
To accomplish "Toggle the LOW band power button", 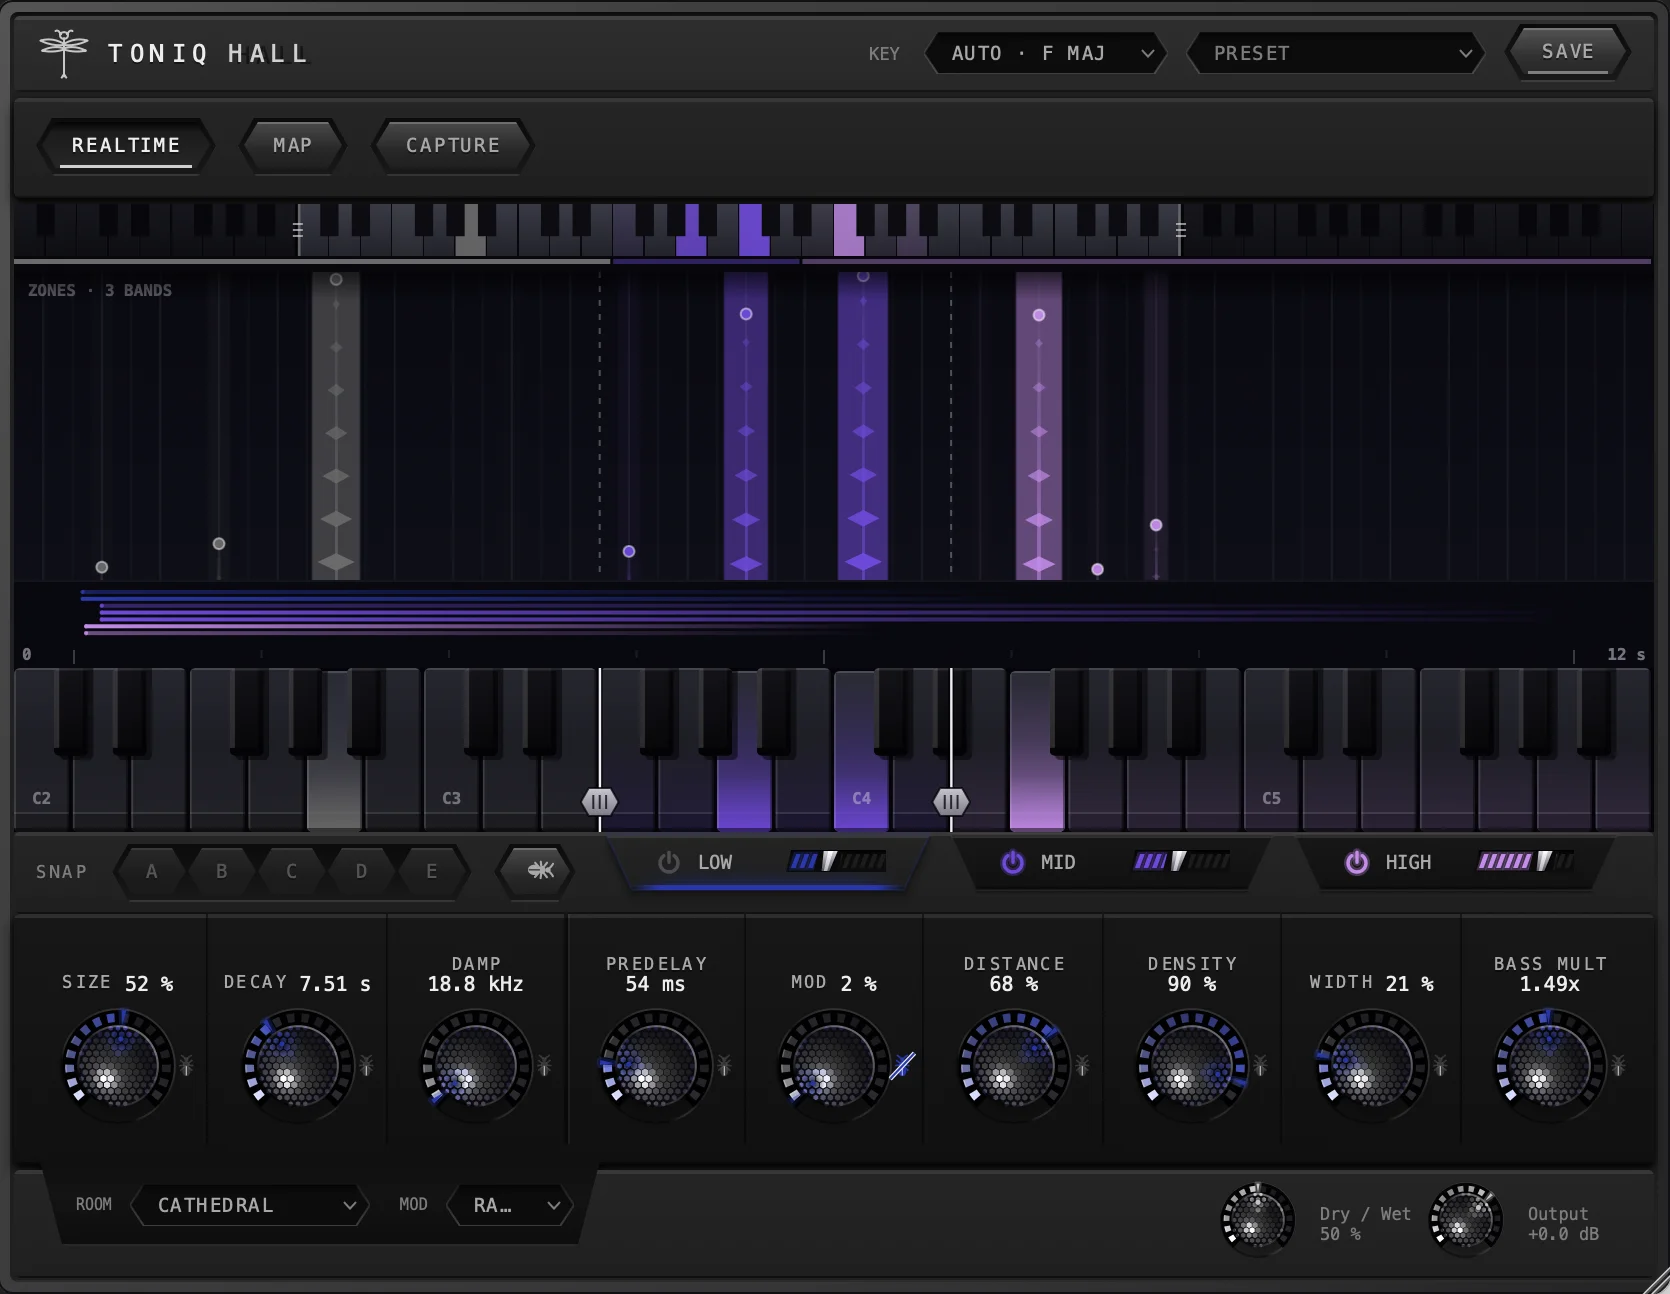I will (x=669, y=862).
